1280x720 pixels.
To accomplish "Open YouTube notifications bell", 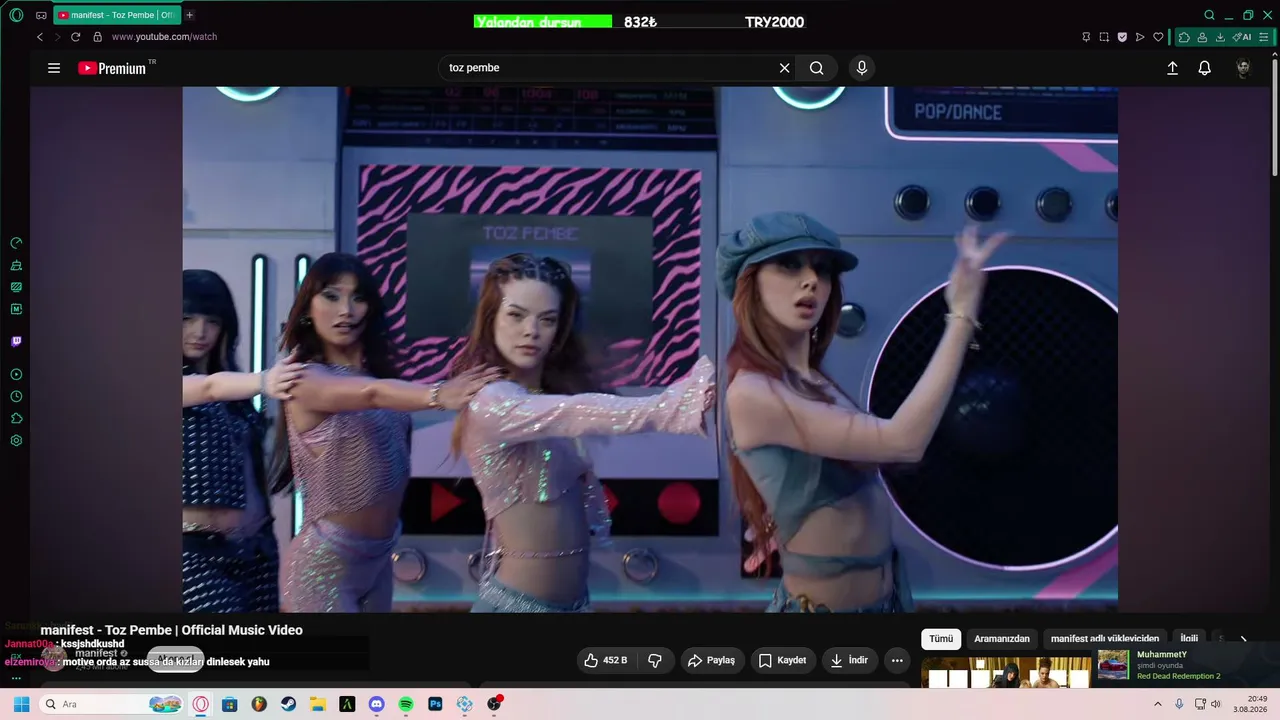I will [1205, 68].
